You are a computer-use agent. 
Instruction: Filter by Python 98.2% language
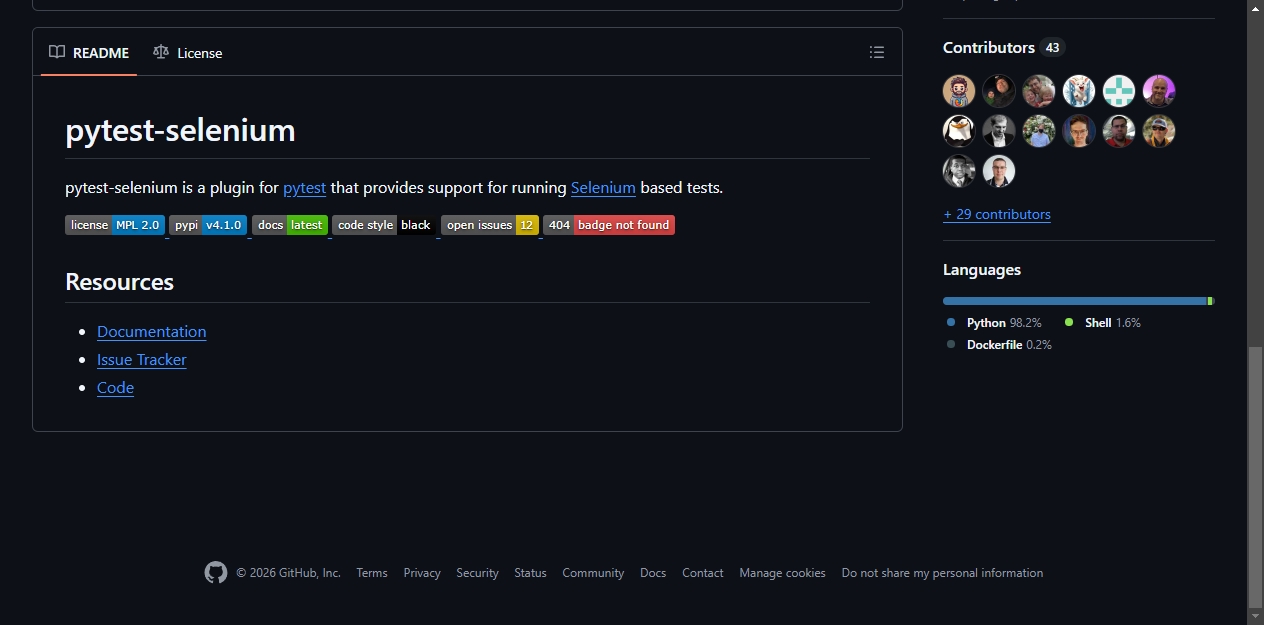click(x=994, y=323)
